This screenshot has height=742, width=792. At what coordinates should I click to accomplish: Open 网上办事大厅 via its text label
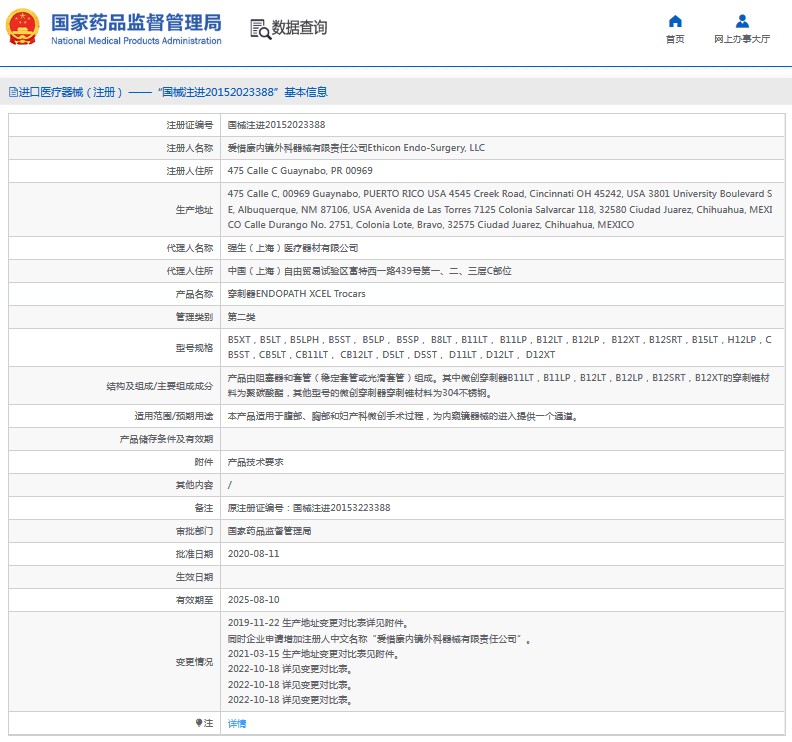[x=742, y=40]
